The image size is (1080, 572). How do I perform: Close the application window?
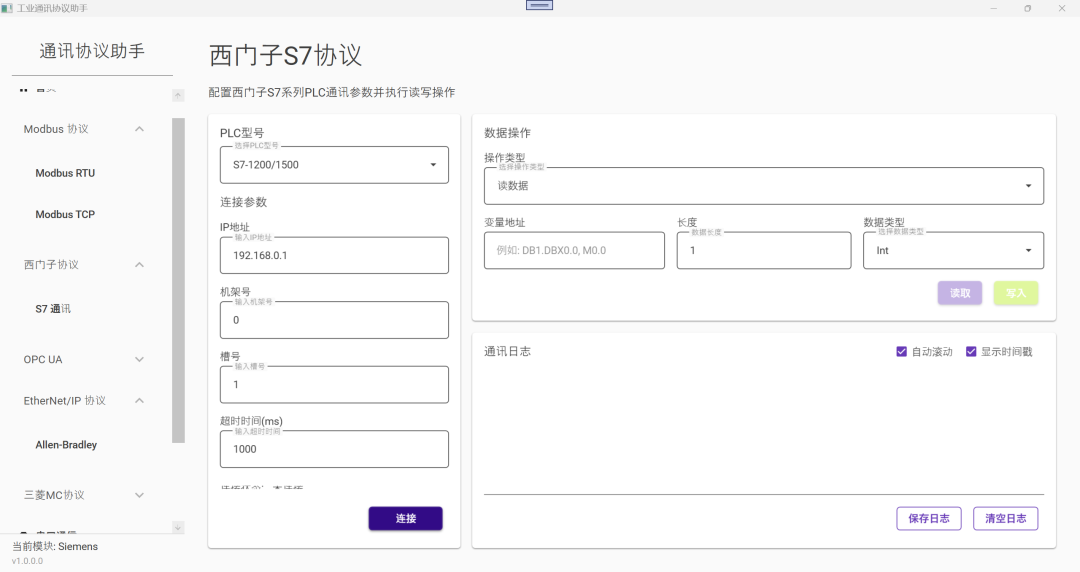tap(1062, 8)
